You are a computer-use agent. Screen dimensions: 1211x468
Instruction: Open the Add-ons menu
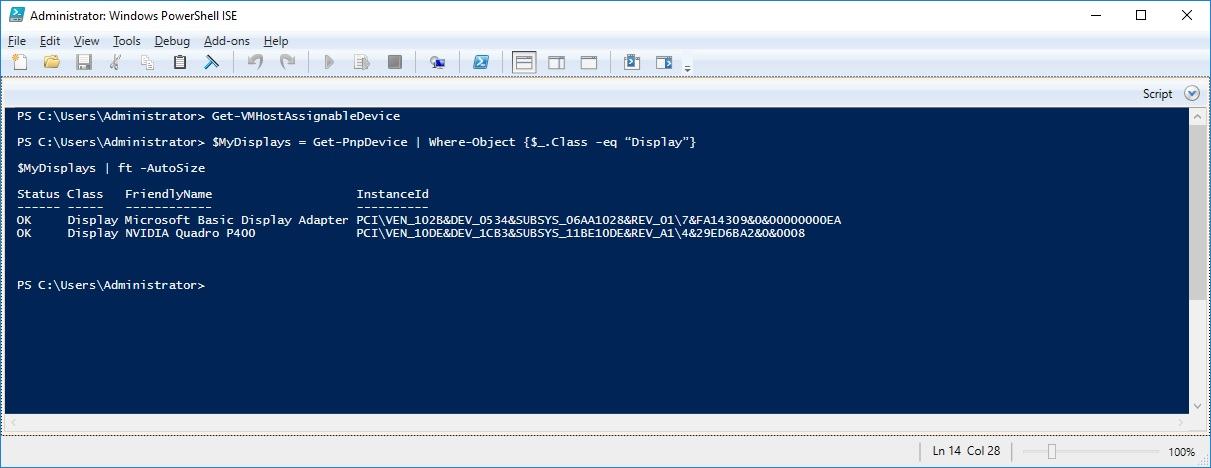227,41
